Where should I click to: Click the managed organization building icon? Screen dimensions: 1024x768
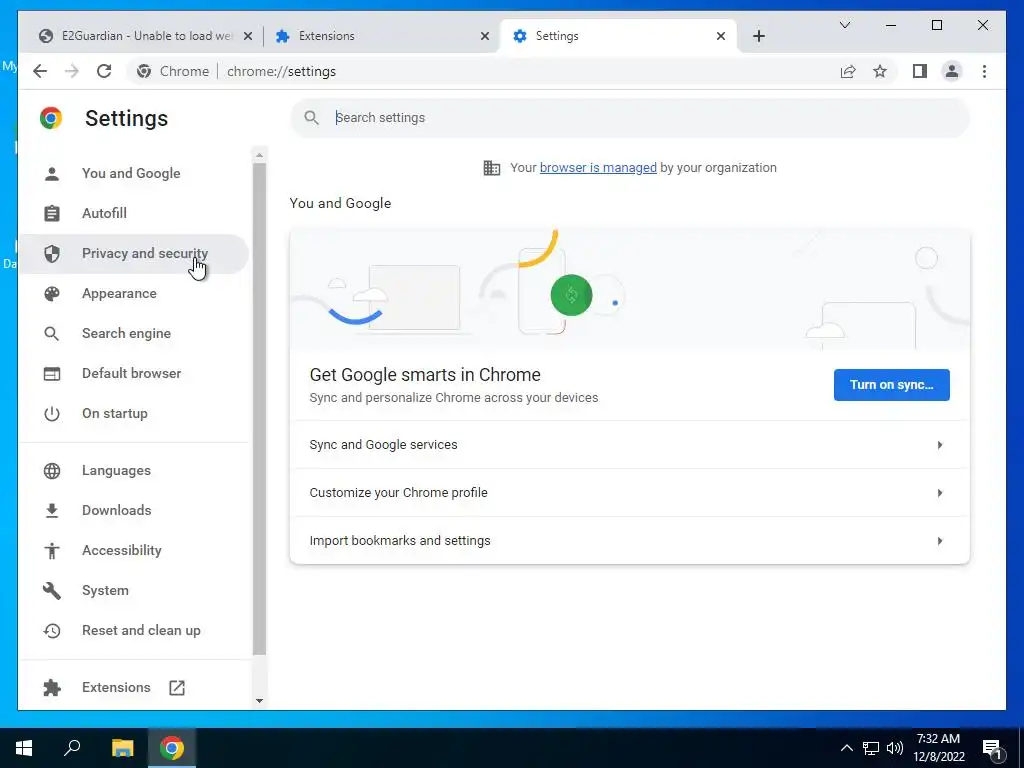click(492, 168)
